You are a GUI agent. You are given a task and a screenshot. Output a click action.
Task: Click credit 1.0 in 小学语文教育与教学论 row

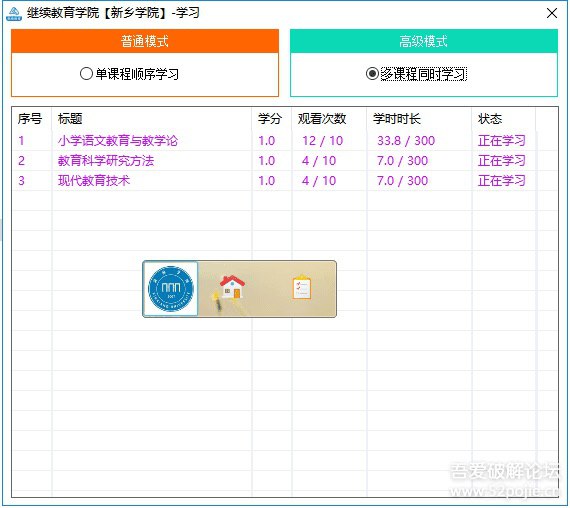coord(267,141)
